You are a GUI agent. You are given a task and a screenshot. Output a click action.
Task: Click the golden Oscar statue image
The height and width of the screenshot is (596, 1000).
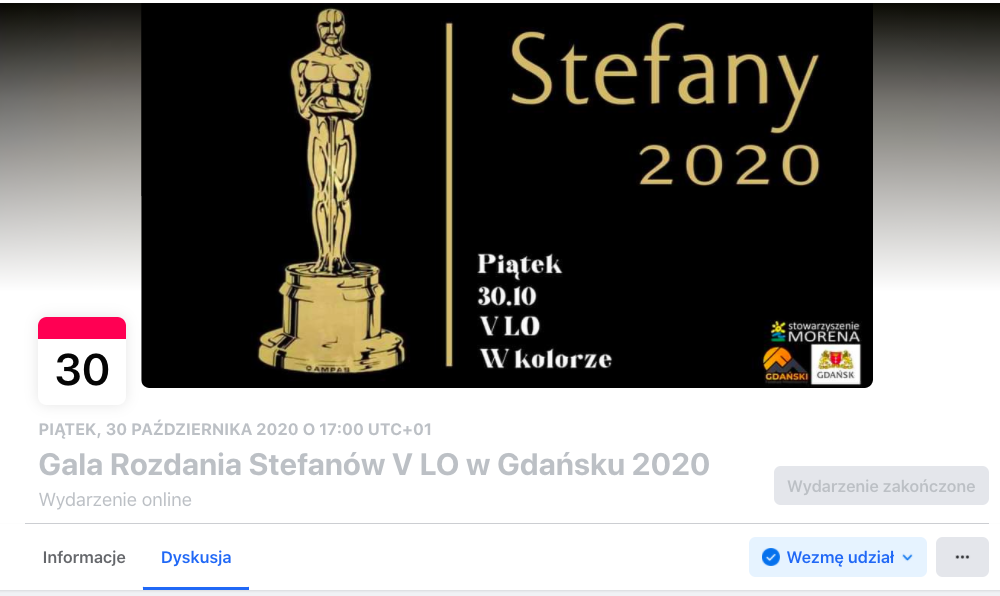(330, 191)
